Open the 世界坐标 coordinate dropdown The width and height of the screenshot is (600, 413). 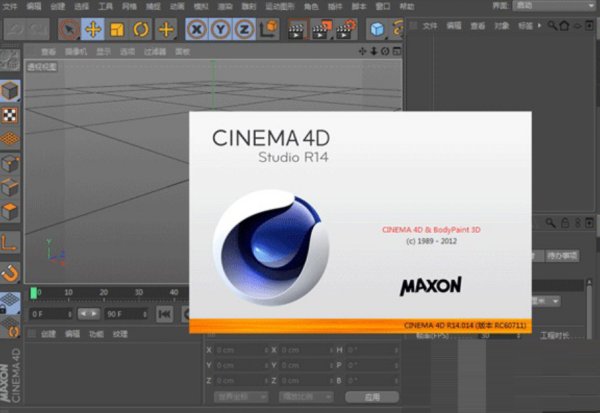click(241, 397)
